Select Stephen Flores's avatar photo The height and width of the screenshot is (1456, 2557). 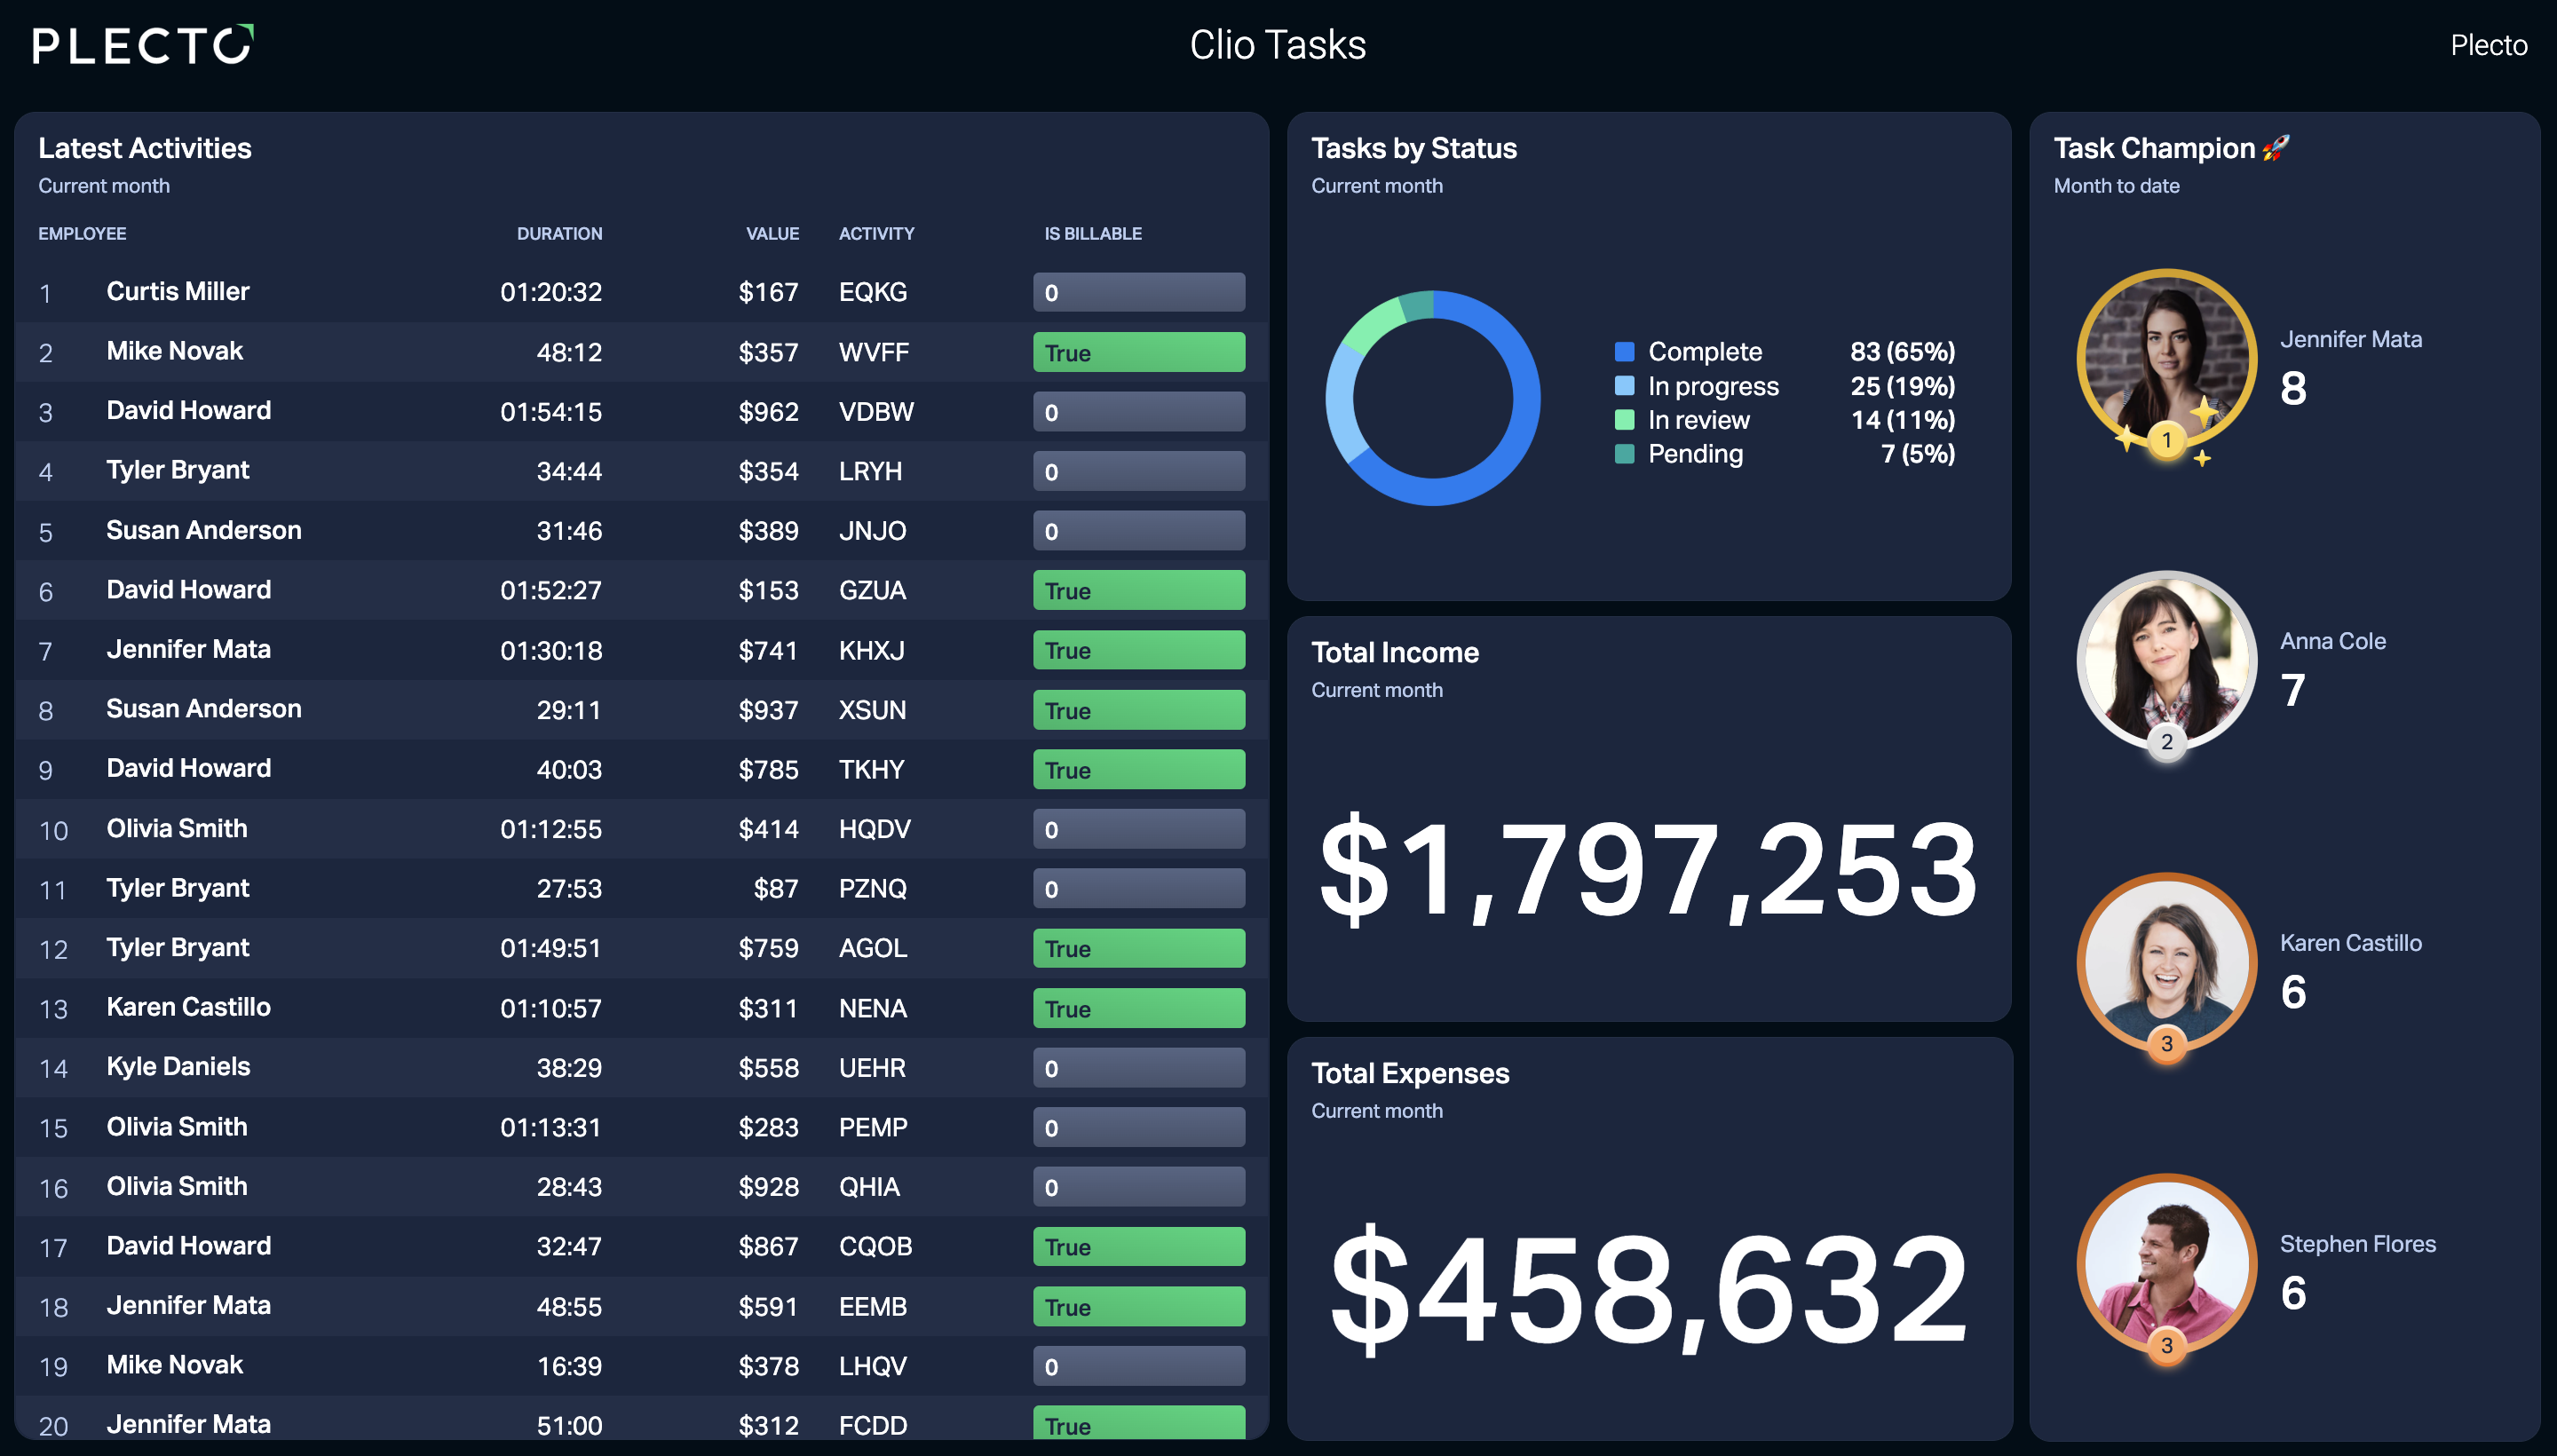pos(2166,1264)
